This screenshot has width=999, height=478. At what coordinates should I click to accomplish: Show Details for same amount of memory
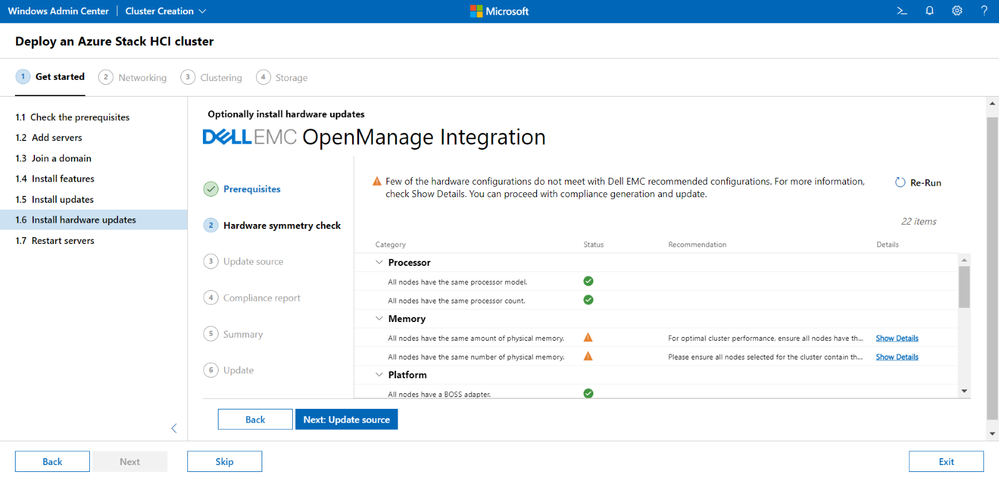click(x=897, y=338)
